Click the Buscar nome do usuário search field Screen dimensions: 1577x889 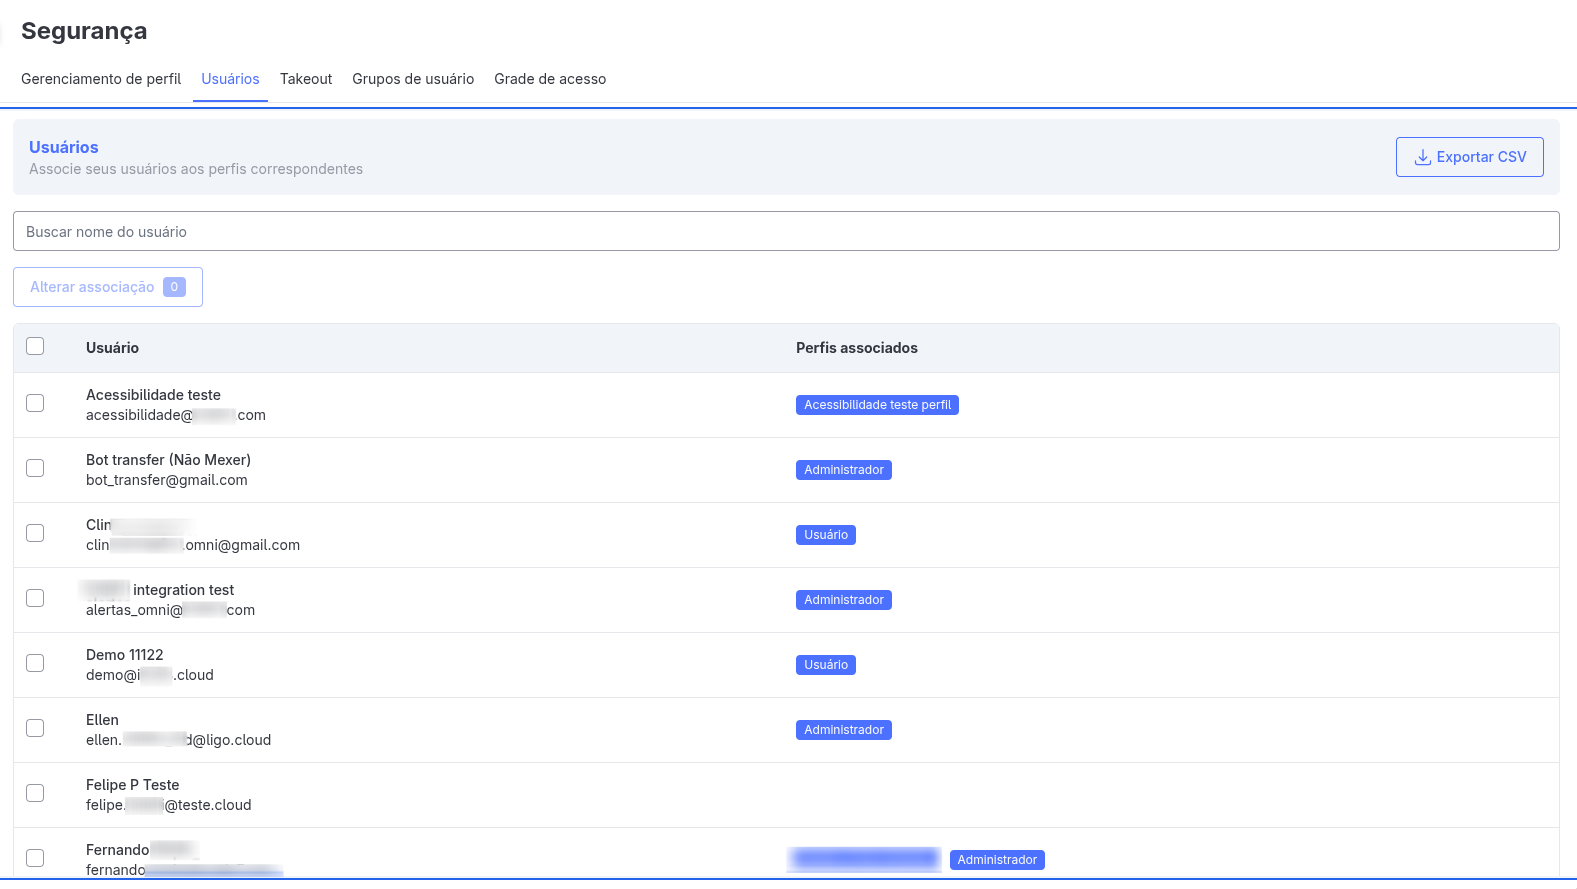tap(786, 231)
